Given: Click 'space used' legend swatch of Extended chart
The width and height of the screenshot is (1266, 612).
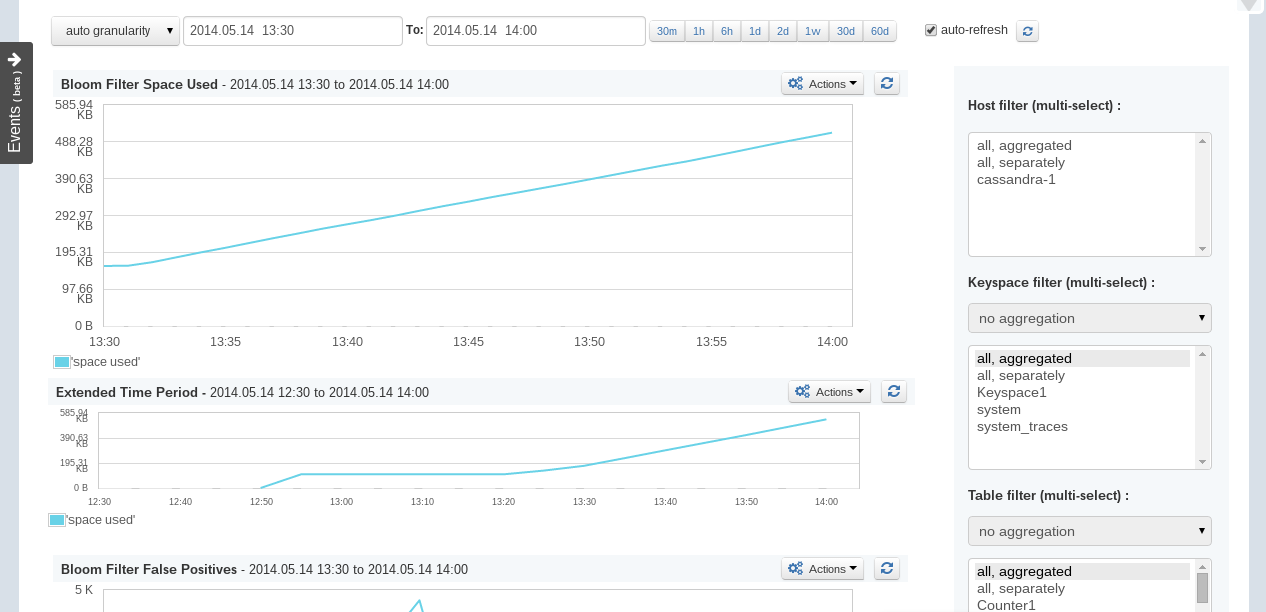Looking at the screenshot, I should tap(57, 520).
